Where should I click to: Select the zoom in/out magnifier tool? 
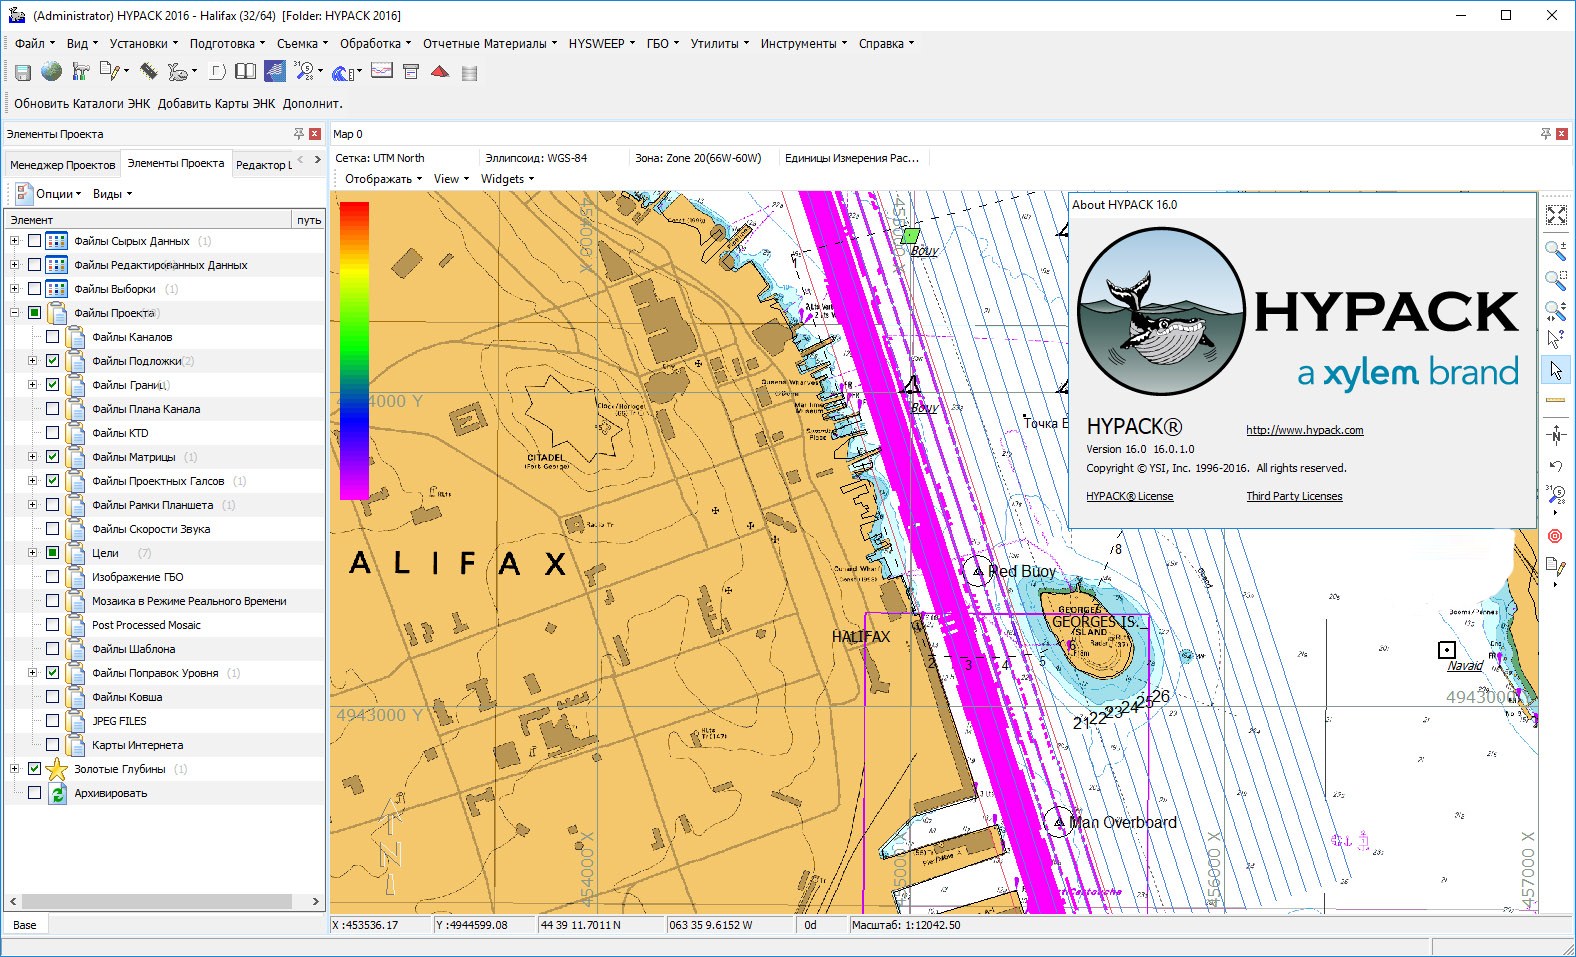point(1556,249)
